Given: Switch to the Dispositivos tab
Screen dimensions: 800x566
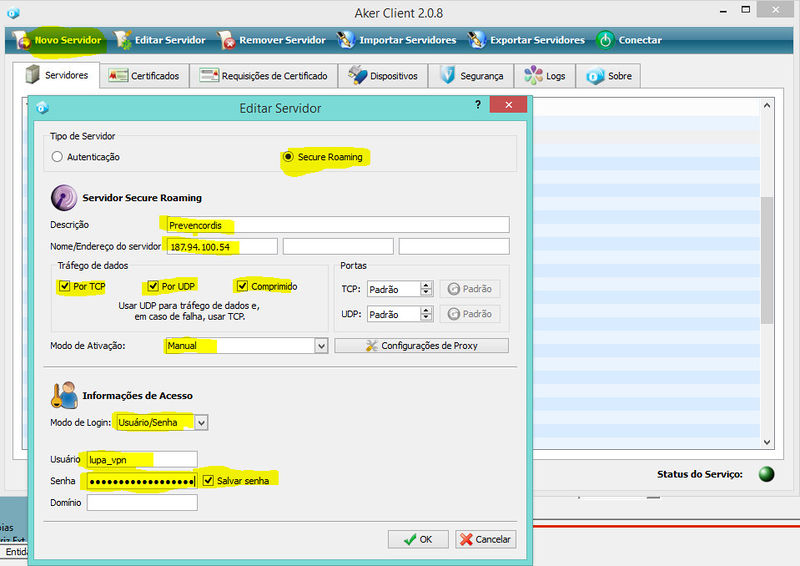Looking at the screenshot, I should [x=383, y=76].
